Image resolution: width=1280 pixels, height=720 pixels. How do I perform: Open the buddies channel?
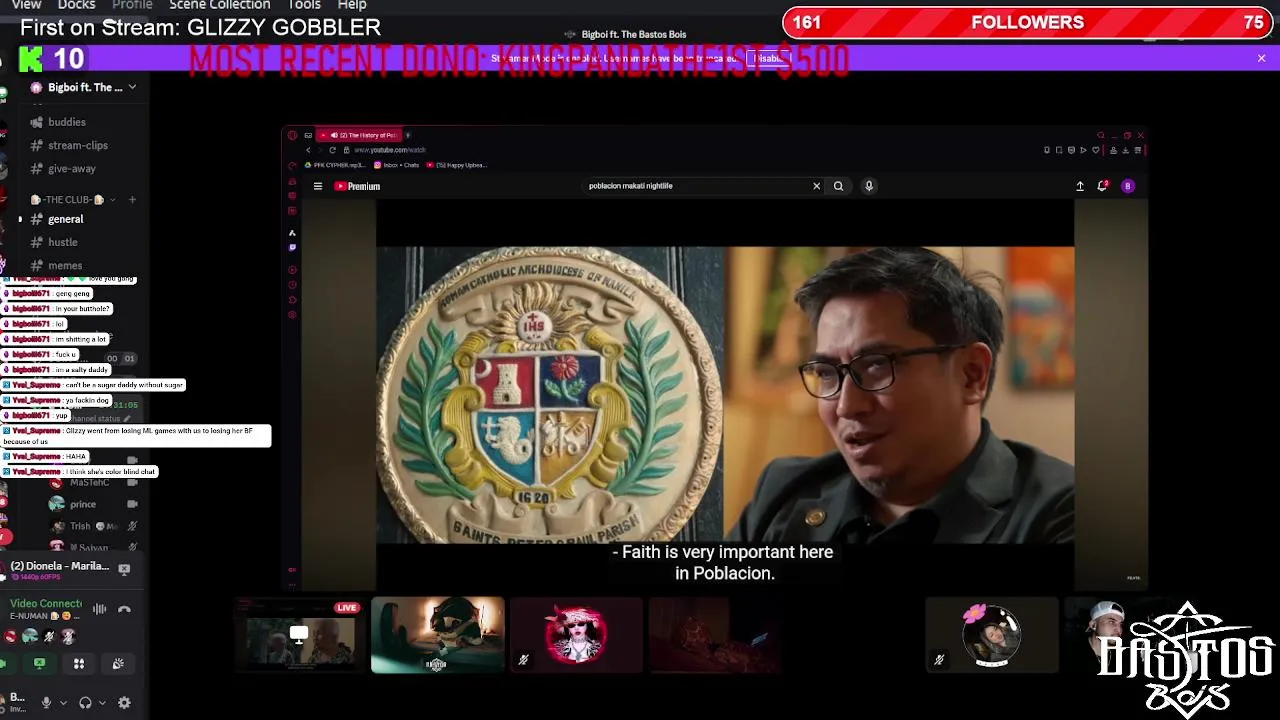[x=67, y=122]
